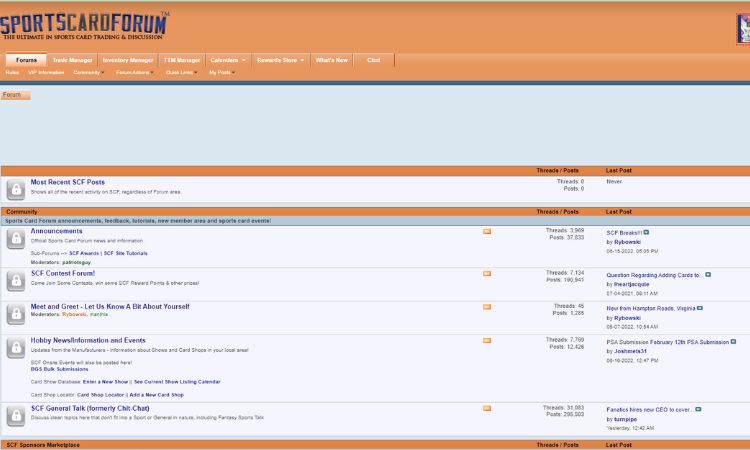Viewport: 750px width, 450px height.
Task: Go to last post icon for Fanatics thread
Action: pyautogui.click(x=698, y=409)
